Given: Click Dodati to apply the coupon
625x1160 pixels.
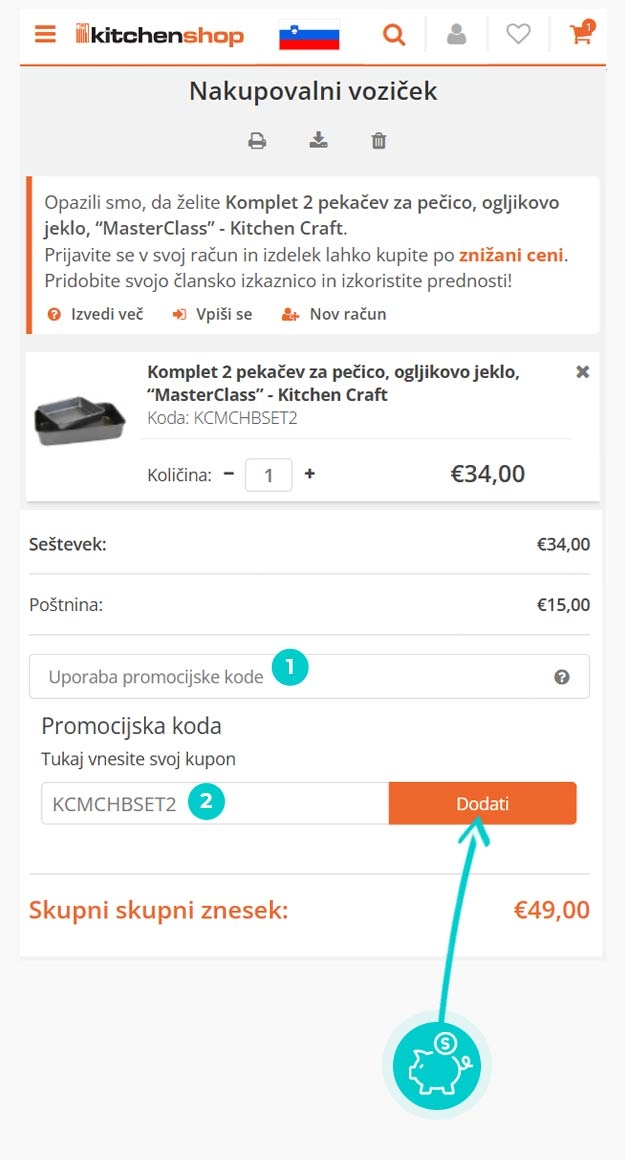Looking at the screenshot, I should point(483,802).
